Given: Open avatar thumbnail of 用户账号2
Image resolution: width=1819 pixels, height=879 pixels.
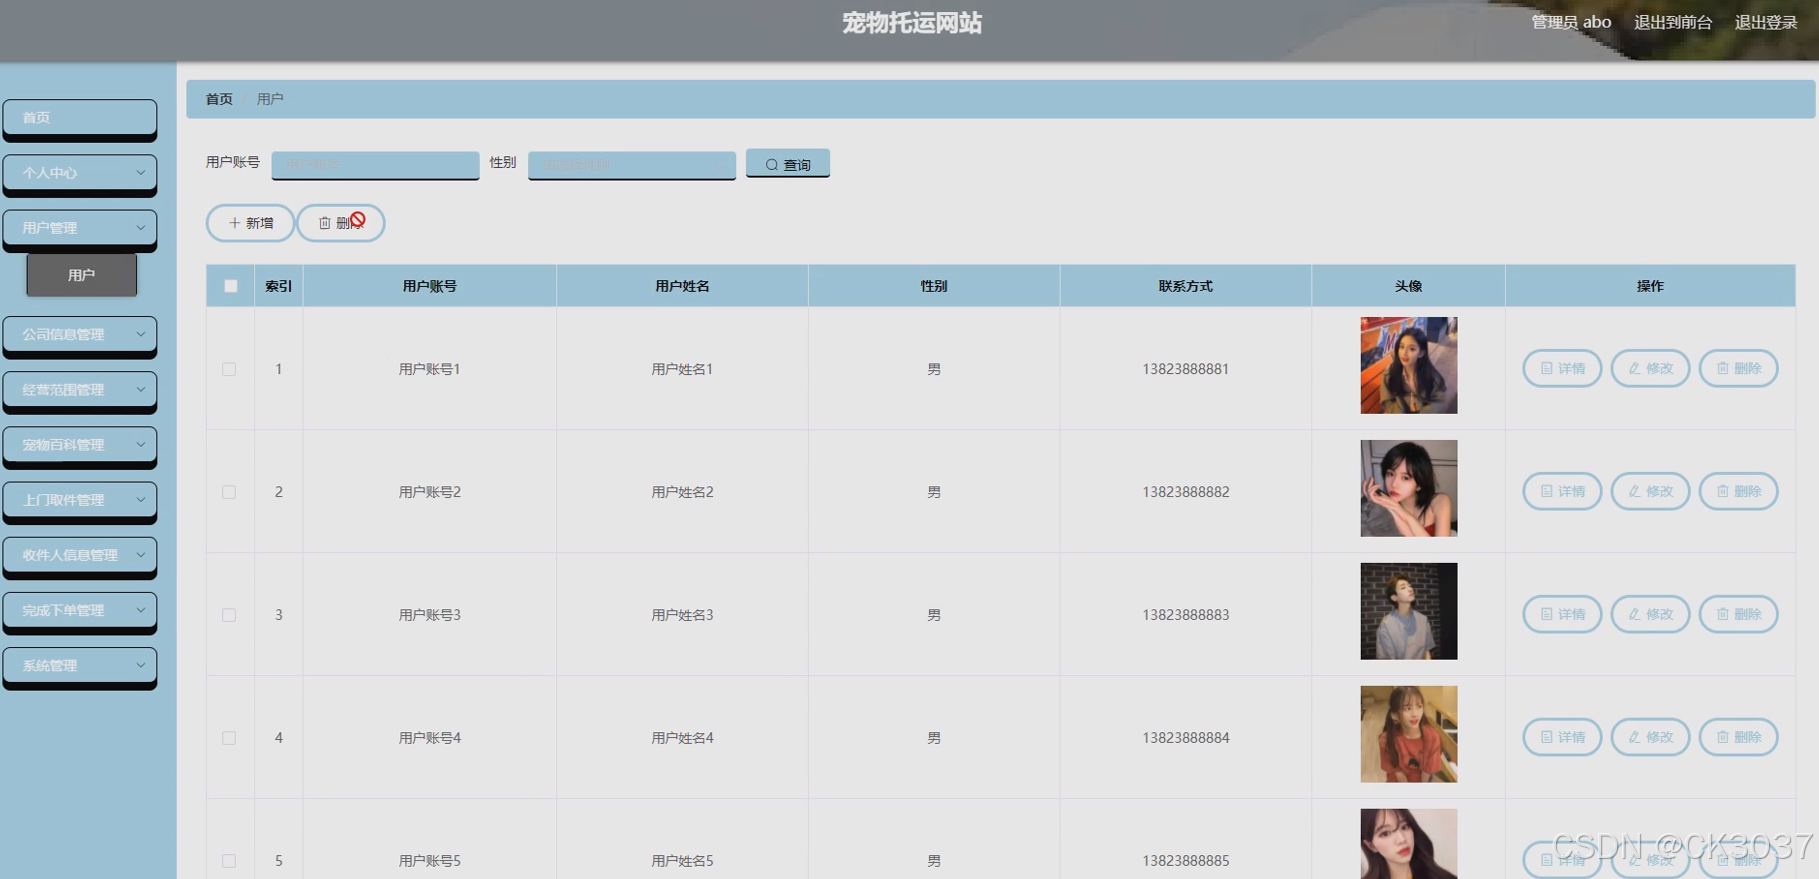Looking at the screenshot, I should pyautogui.click(x=1408, y=488).
